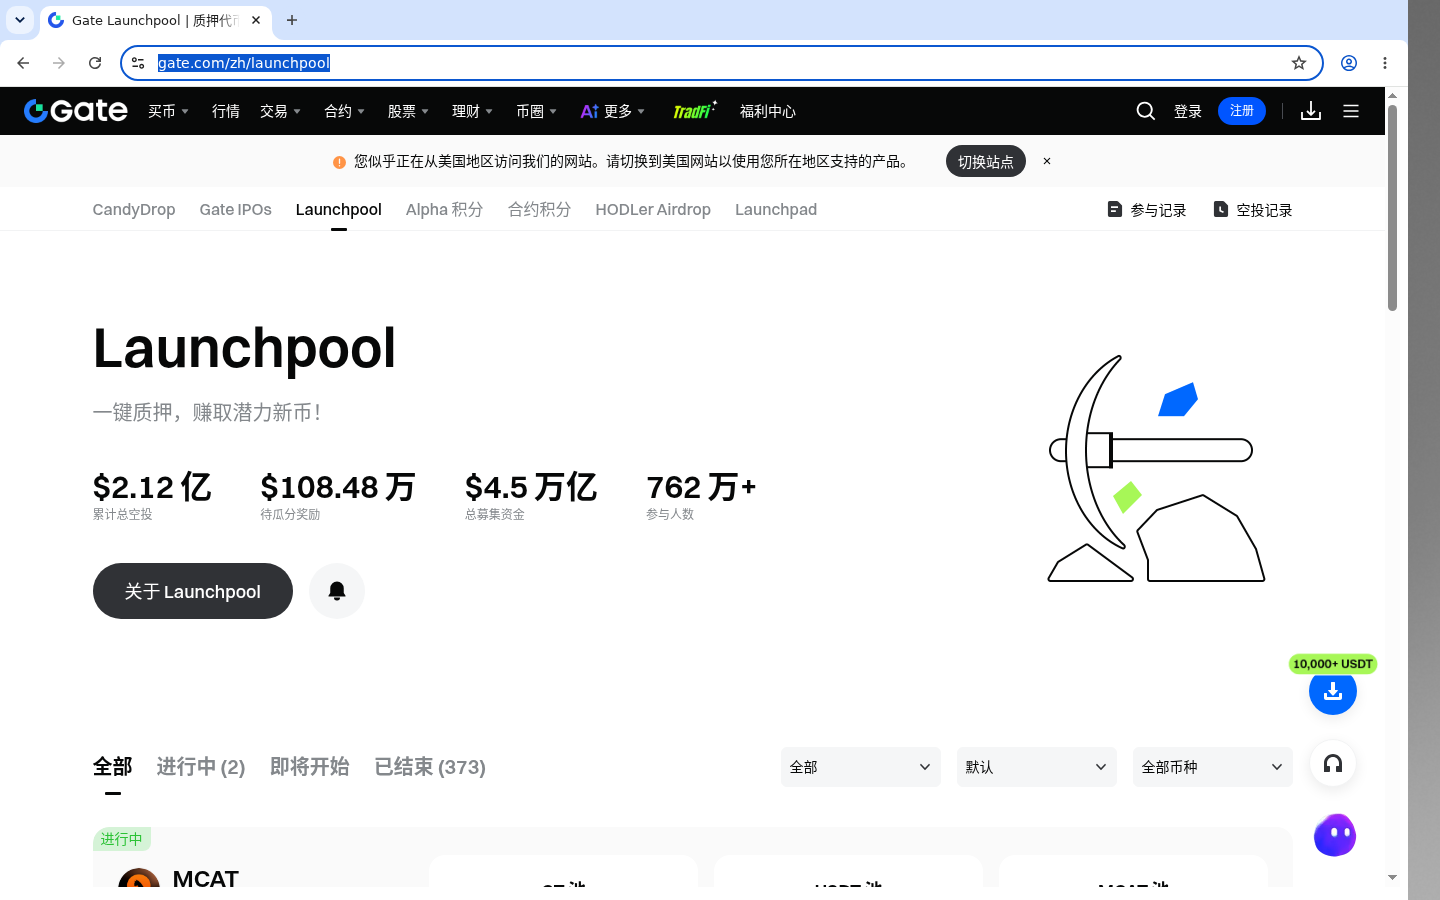Image resolution: width=1440 pixels, height=900 pixels.
Task: Click the 注册 button
Action: 1242,111
